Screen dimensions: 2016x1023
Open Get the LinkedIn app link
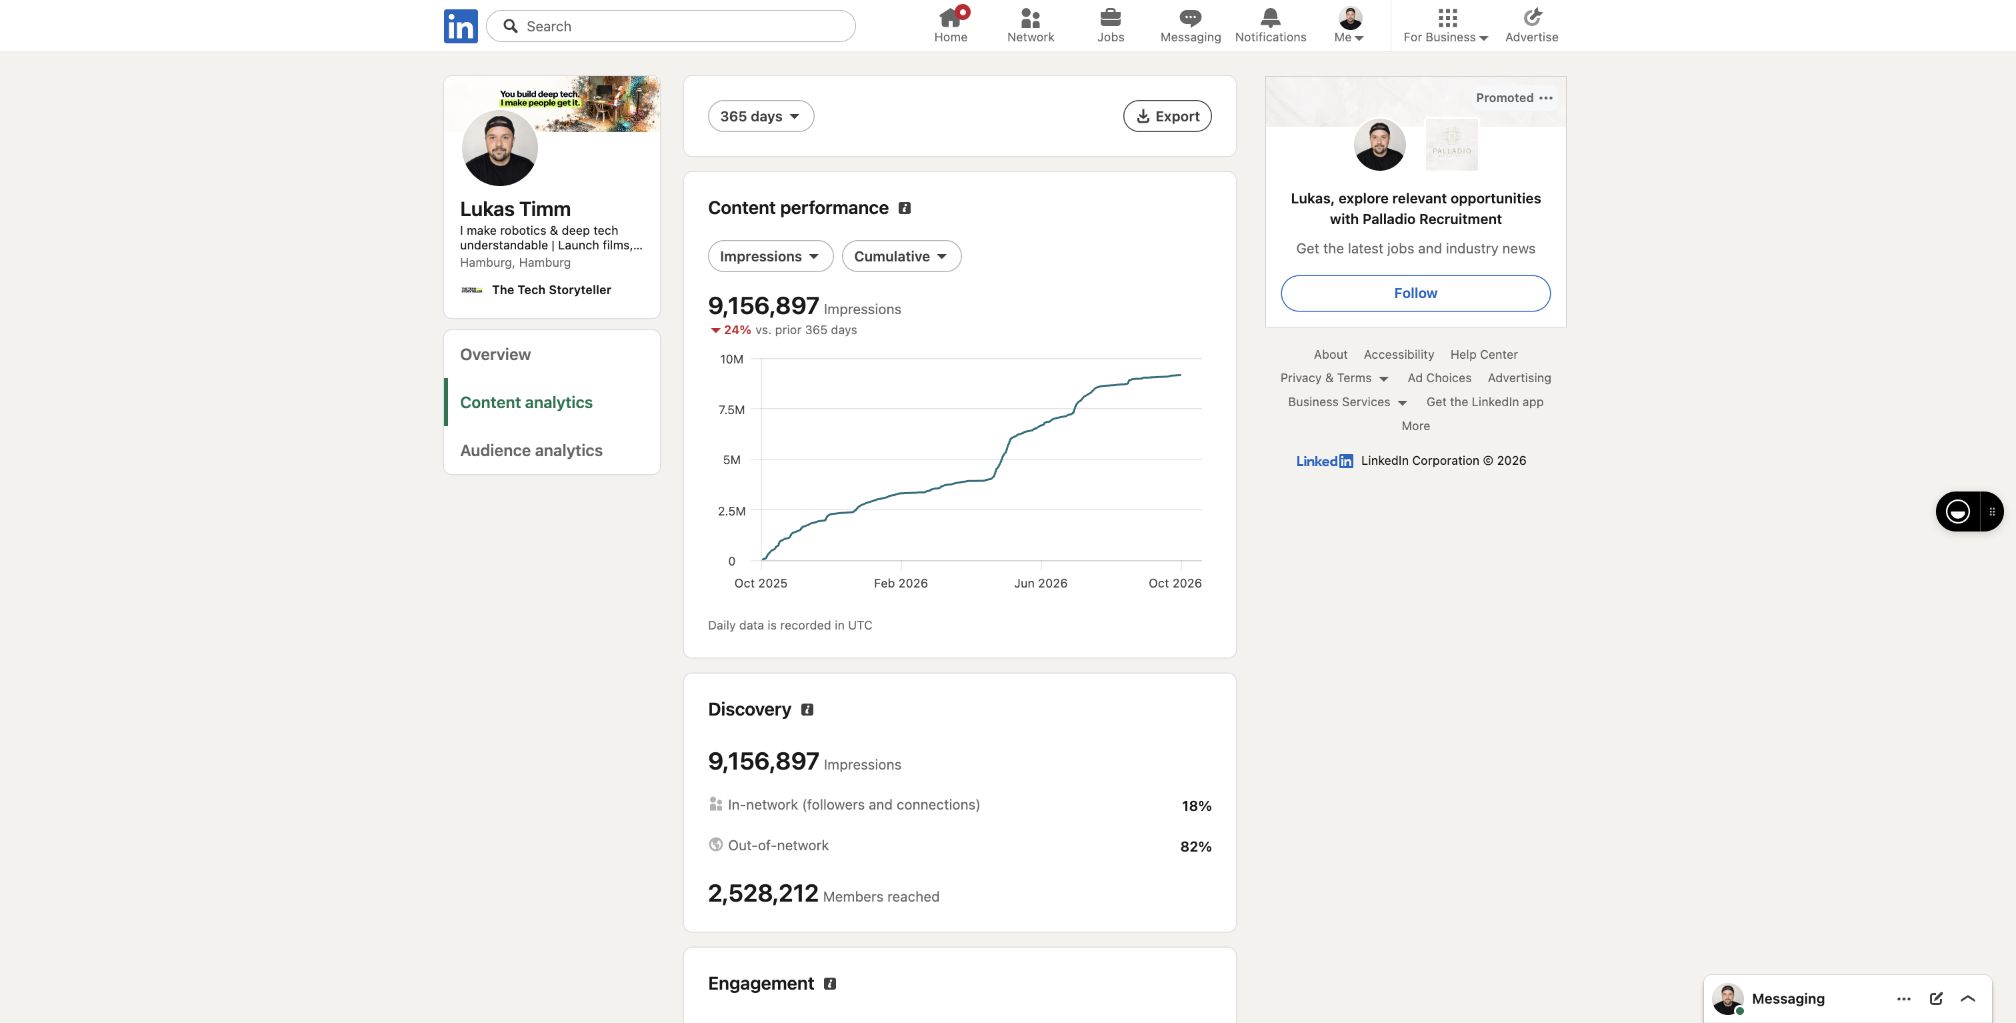[1485, 402]
